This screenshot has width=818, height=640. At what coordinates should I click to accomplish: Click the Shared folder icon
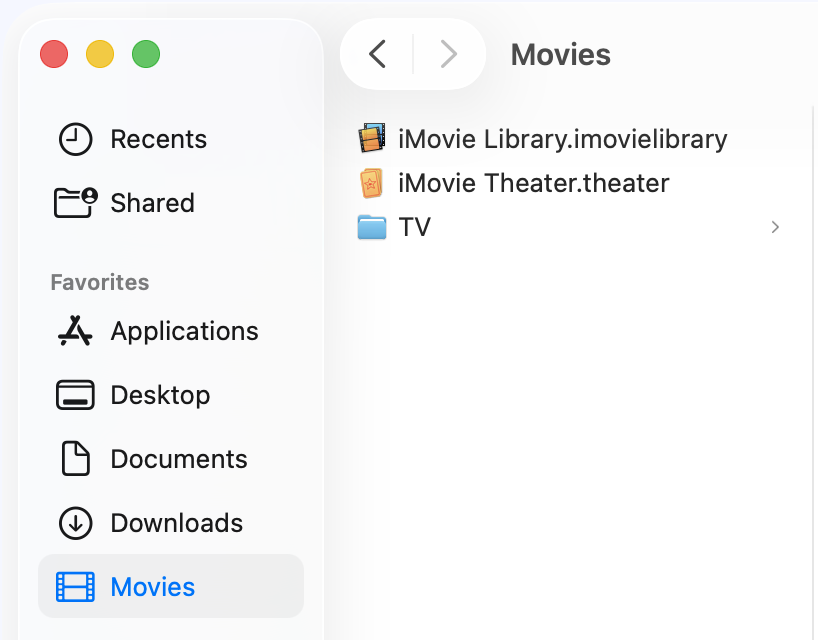click(75, 203)
